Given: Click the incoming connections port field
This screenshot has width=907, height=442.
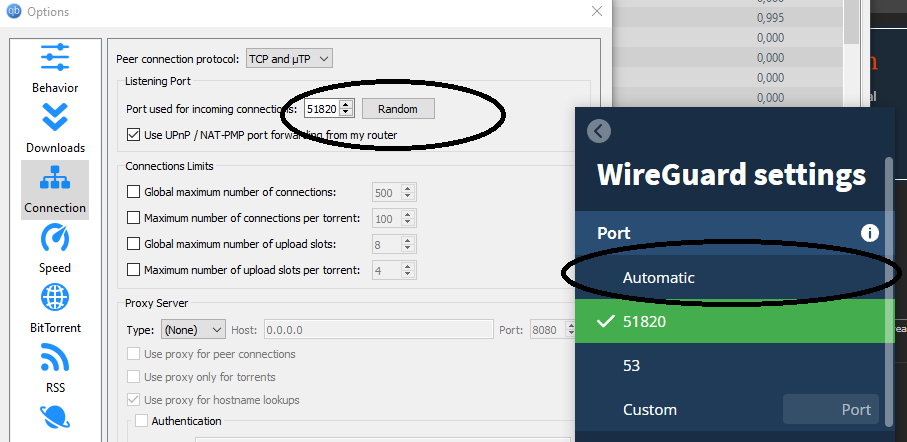Looking at the screenshot, I should point(322,109).
